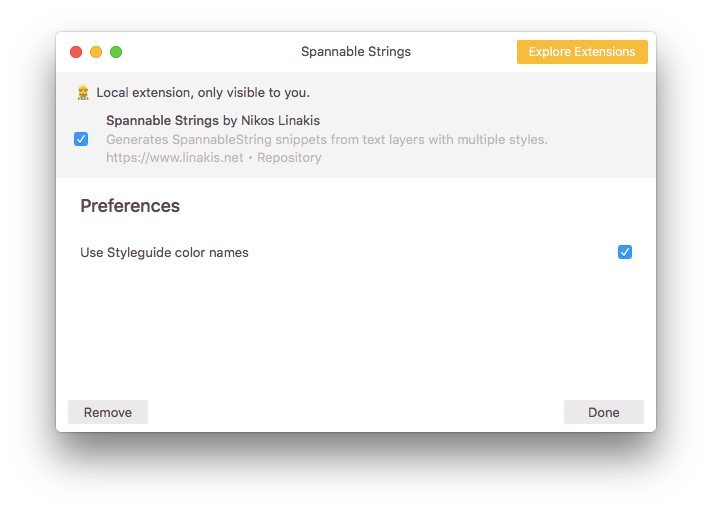Screen dimensions: 712x512
Task: Click the 'Generates SpannableString snippets' description
Action: click(x=327, y=139)
